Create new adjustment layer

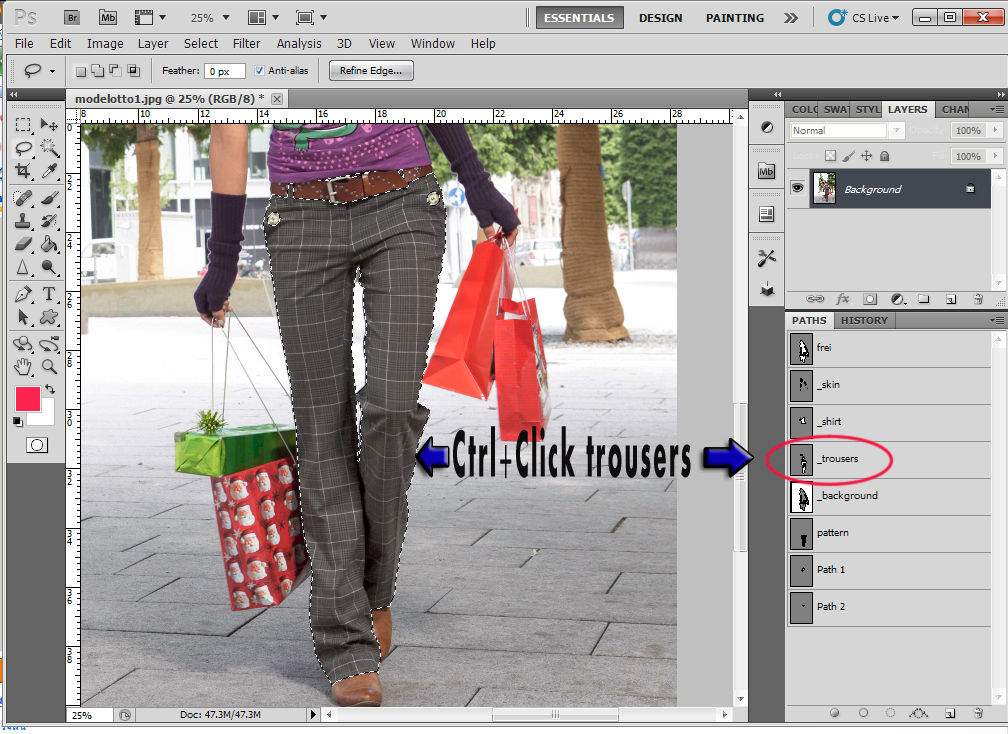pyautogui.click(x=898, y=299)
